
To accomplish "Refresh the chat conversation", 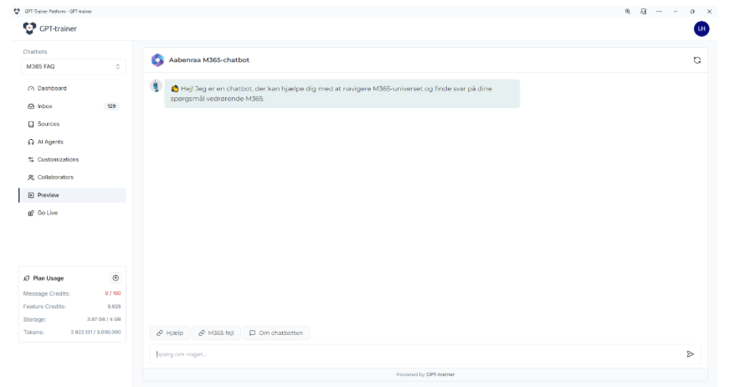I will (x=697, y=60).
